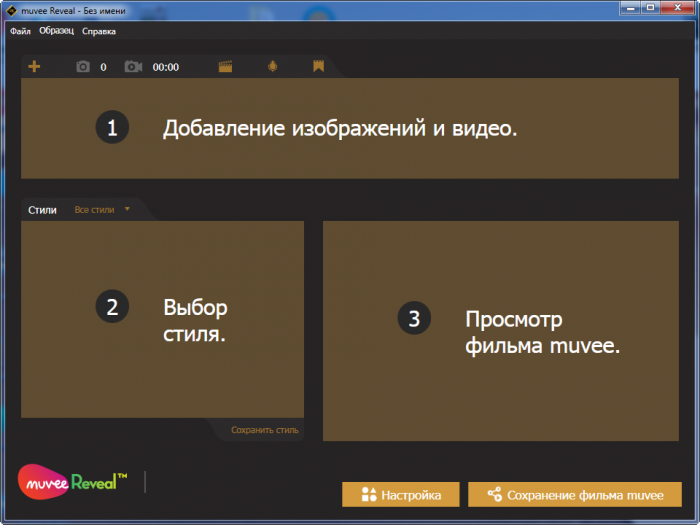The image size is (700, 525).
Task: Open the Образец menu
Action: pos(57,31)
